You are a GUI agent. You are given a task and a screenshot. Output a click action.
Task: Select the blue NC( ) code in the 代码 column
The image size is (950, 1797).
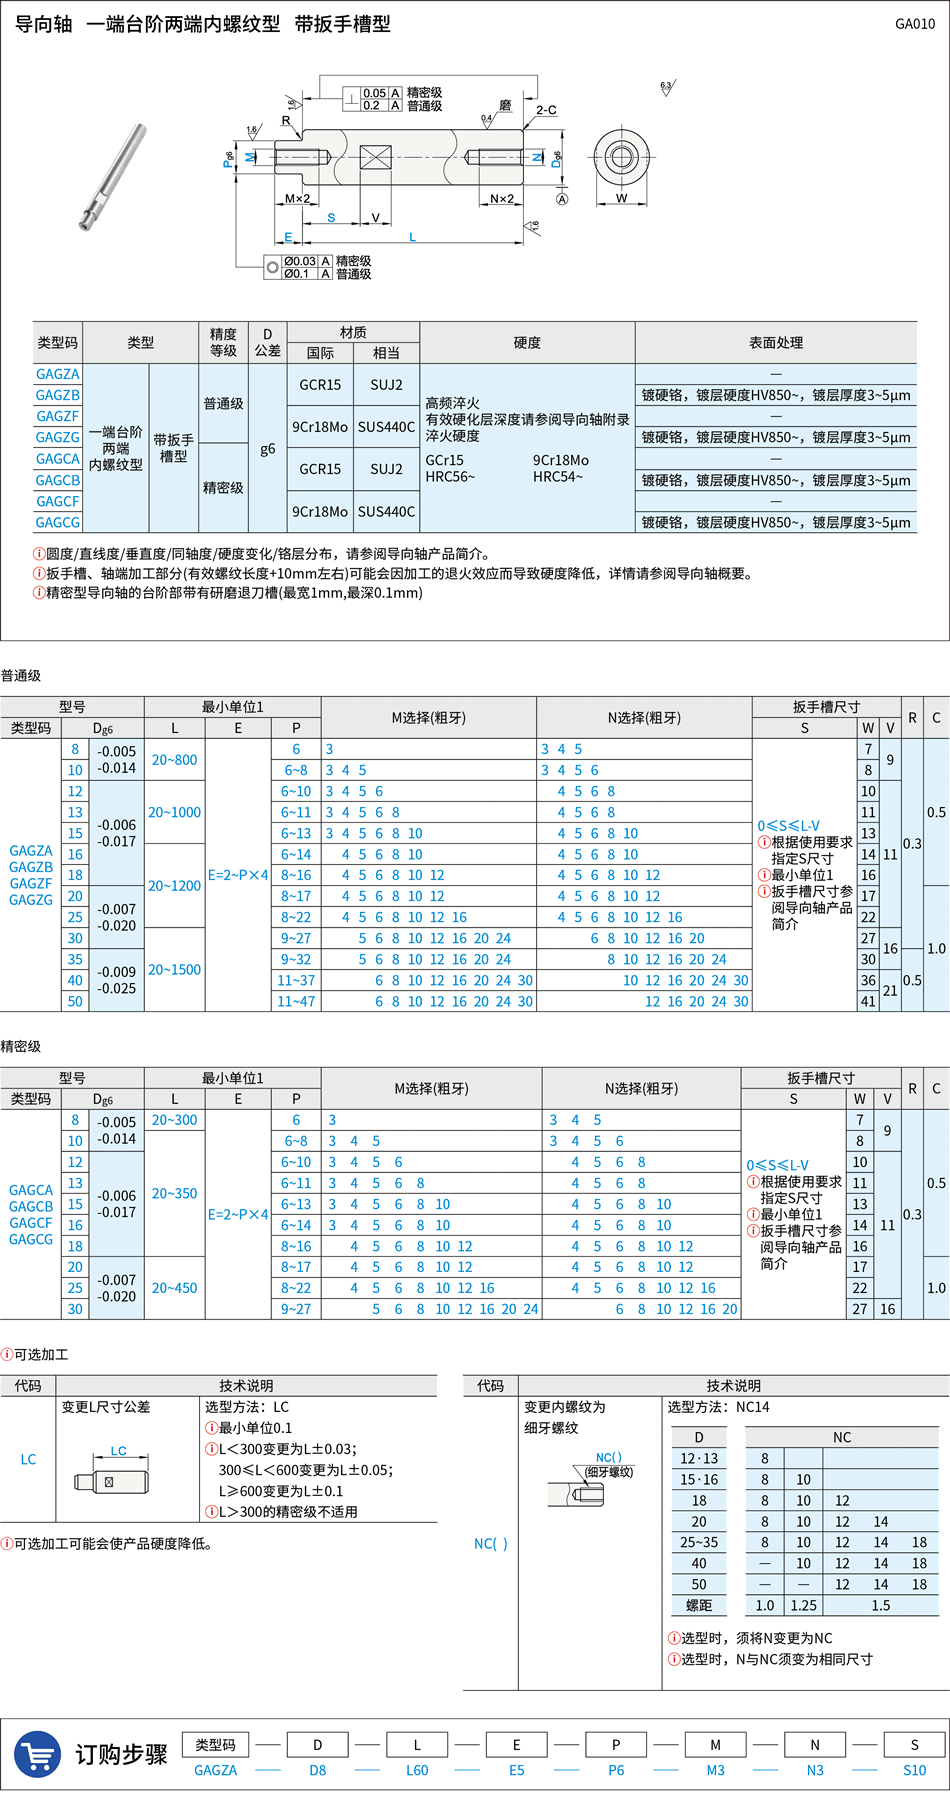tap(491, 1544)
